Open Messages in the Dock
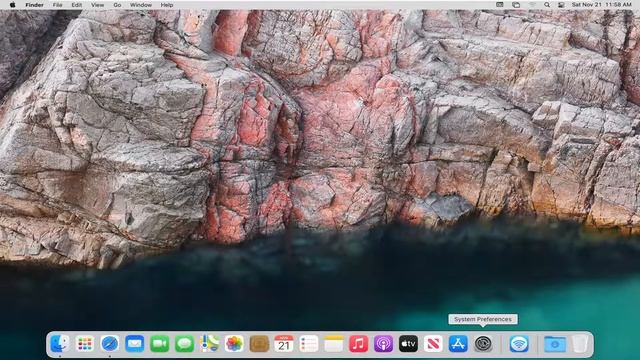This screenshot has height=360, width=640. [x=184, y=344]
